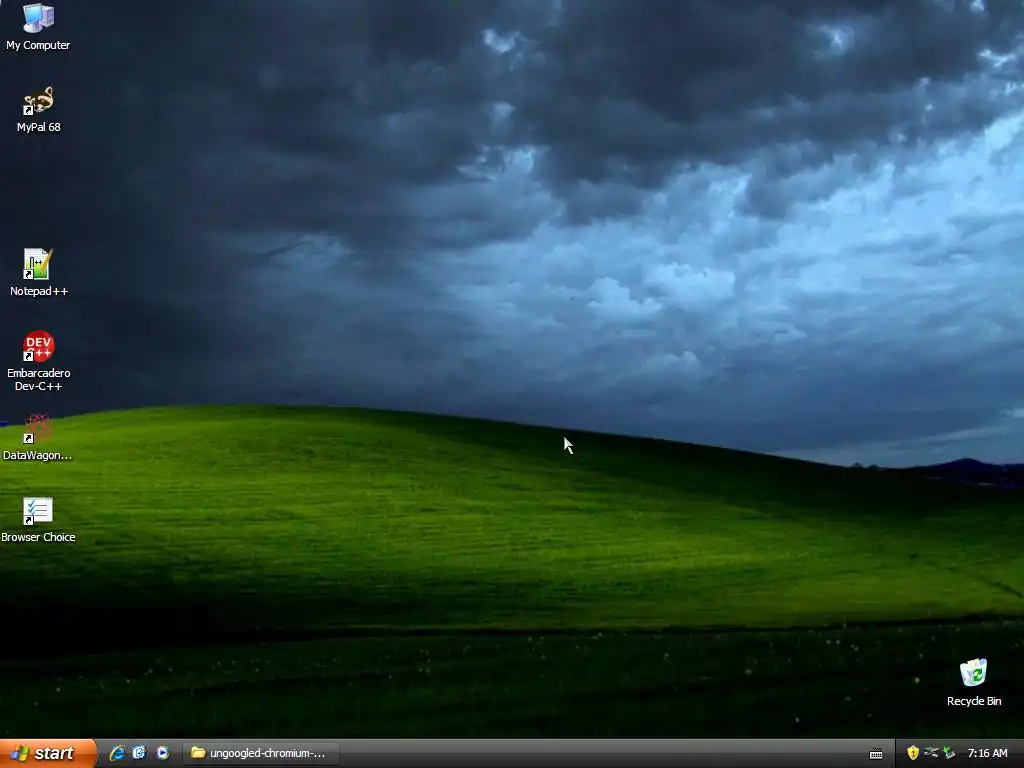Viewport: 1024px width, 768px height.
Task: Switch to the ungoogled-chromium taskbar window
Action: (260, 753)
